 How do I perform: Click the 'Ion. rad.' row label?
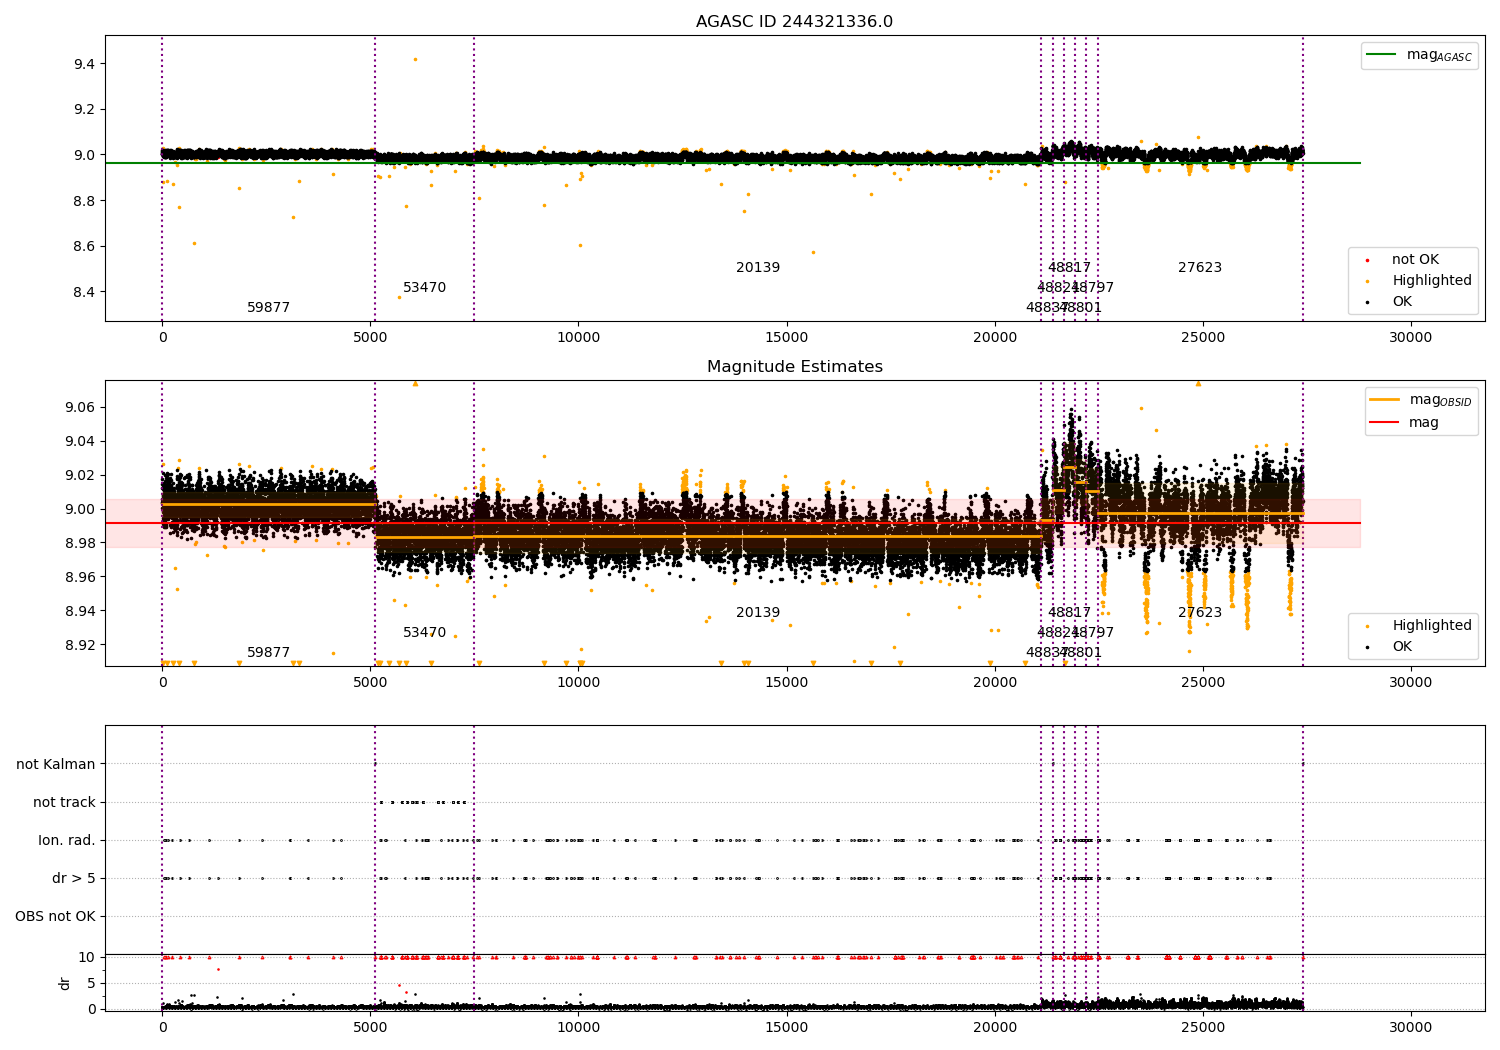point(67,841)
